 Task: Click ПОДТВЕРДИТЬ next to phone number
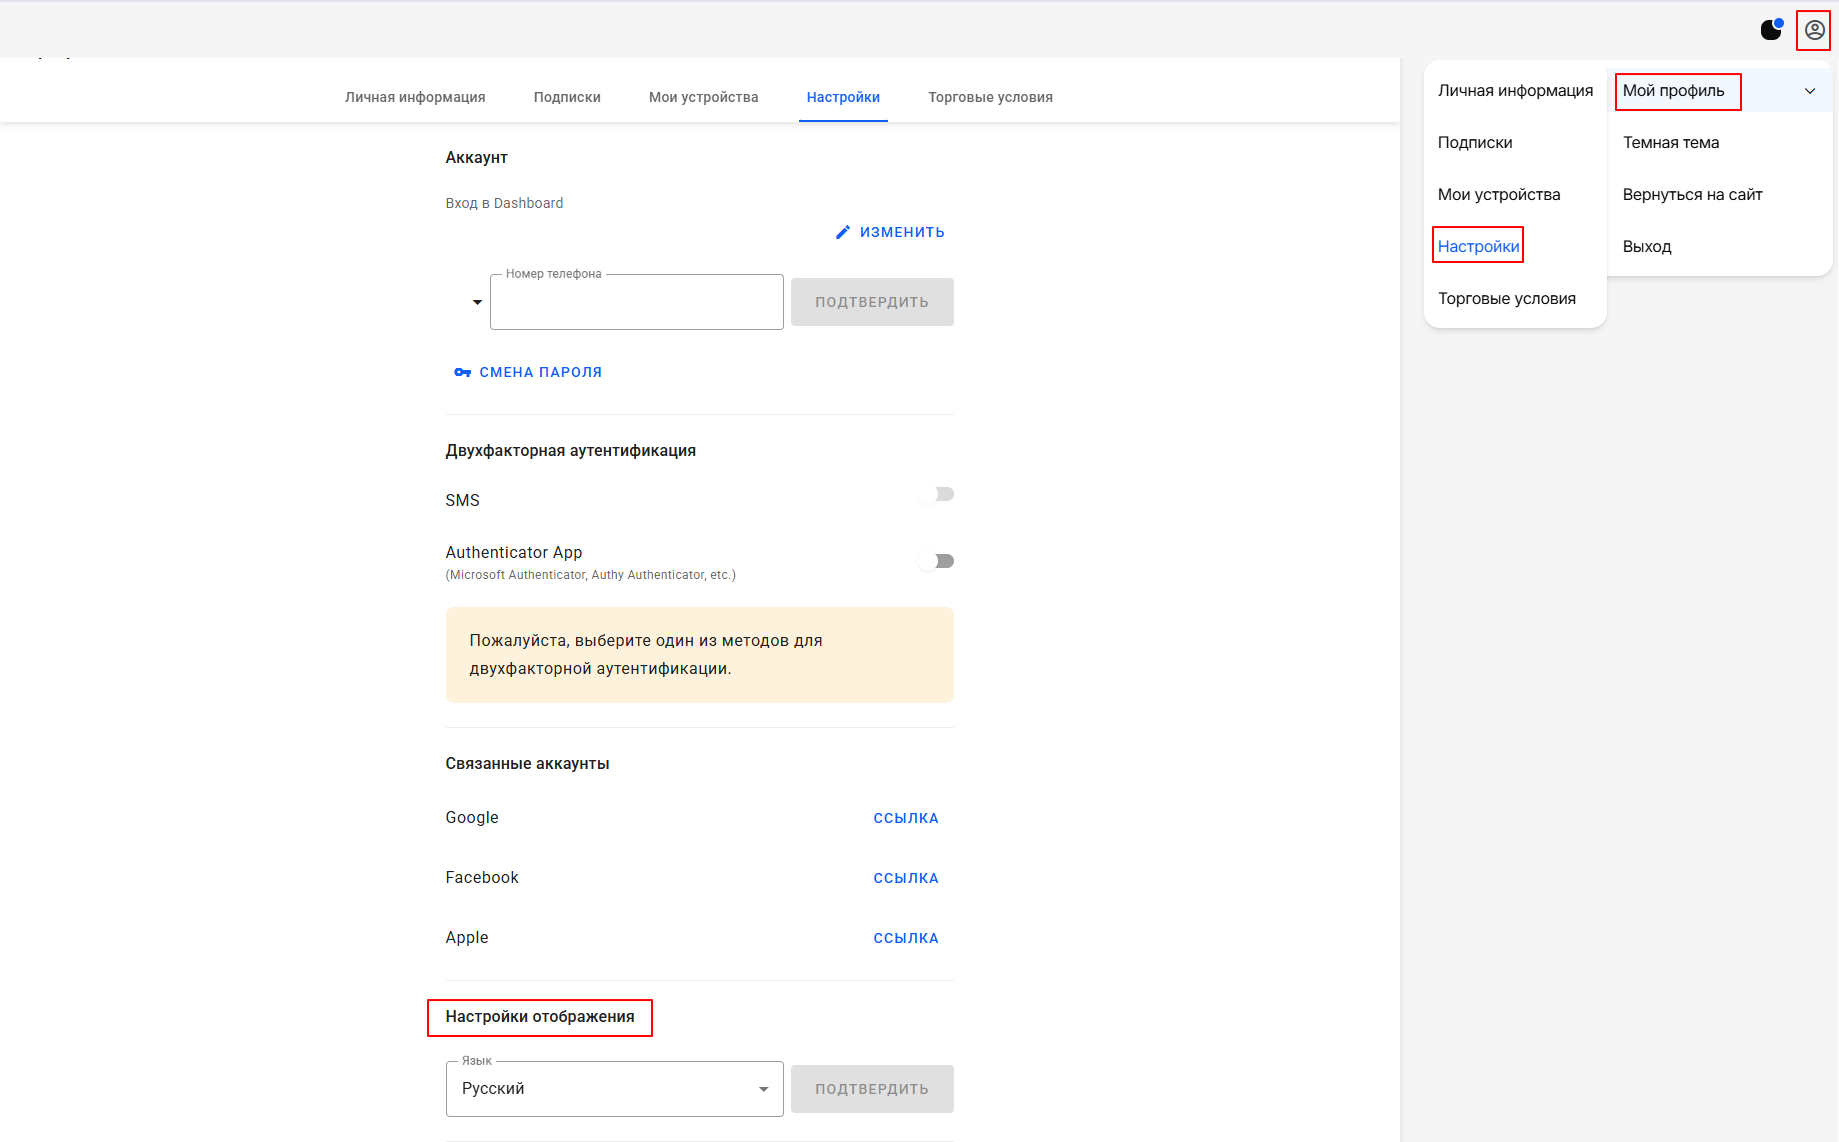pyautogui.click(x=872, y=302)
